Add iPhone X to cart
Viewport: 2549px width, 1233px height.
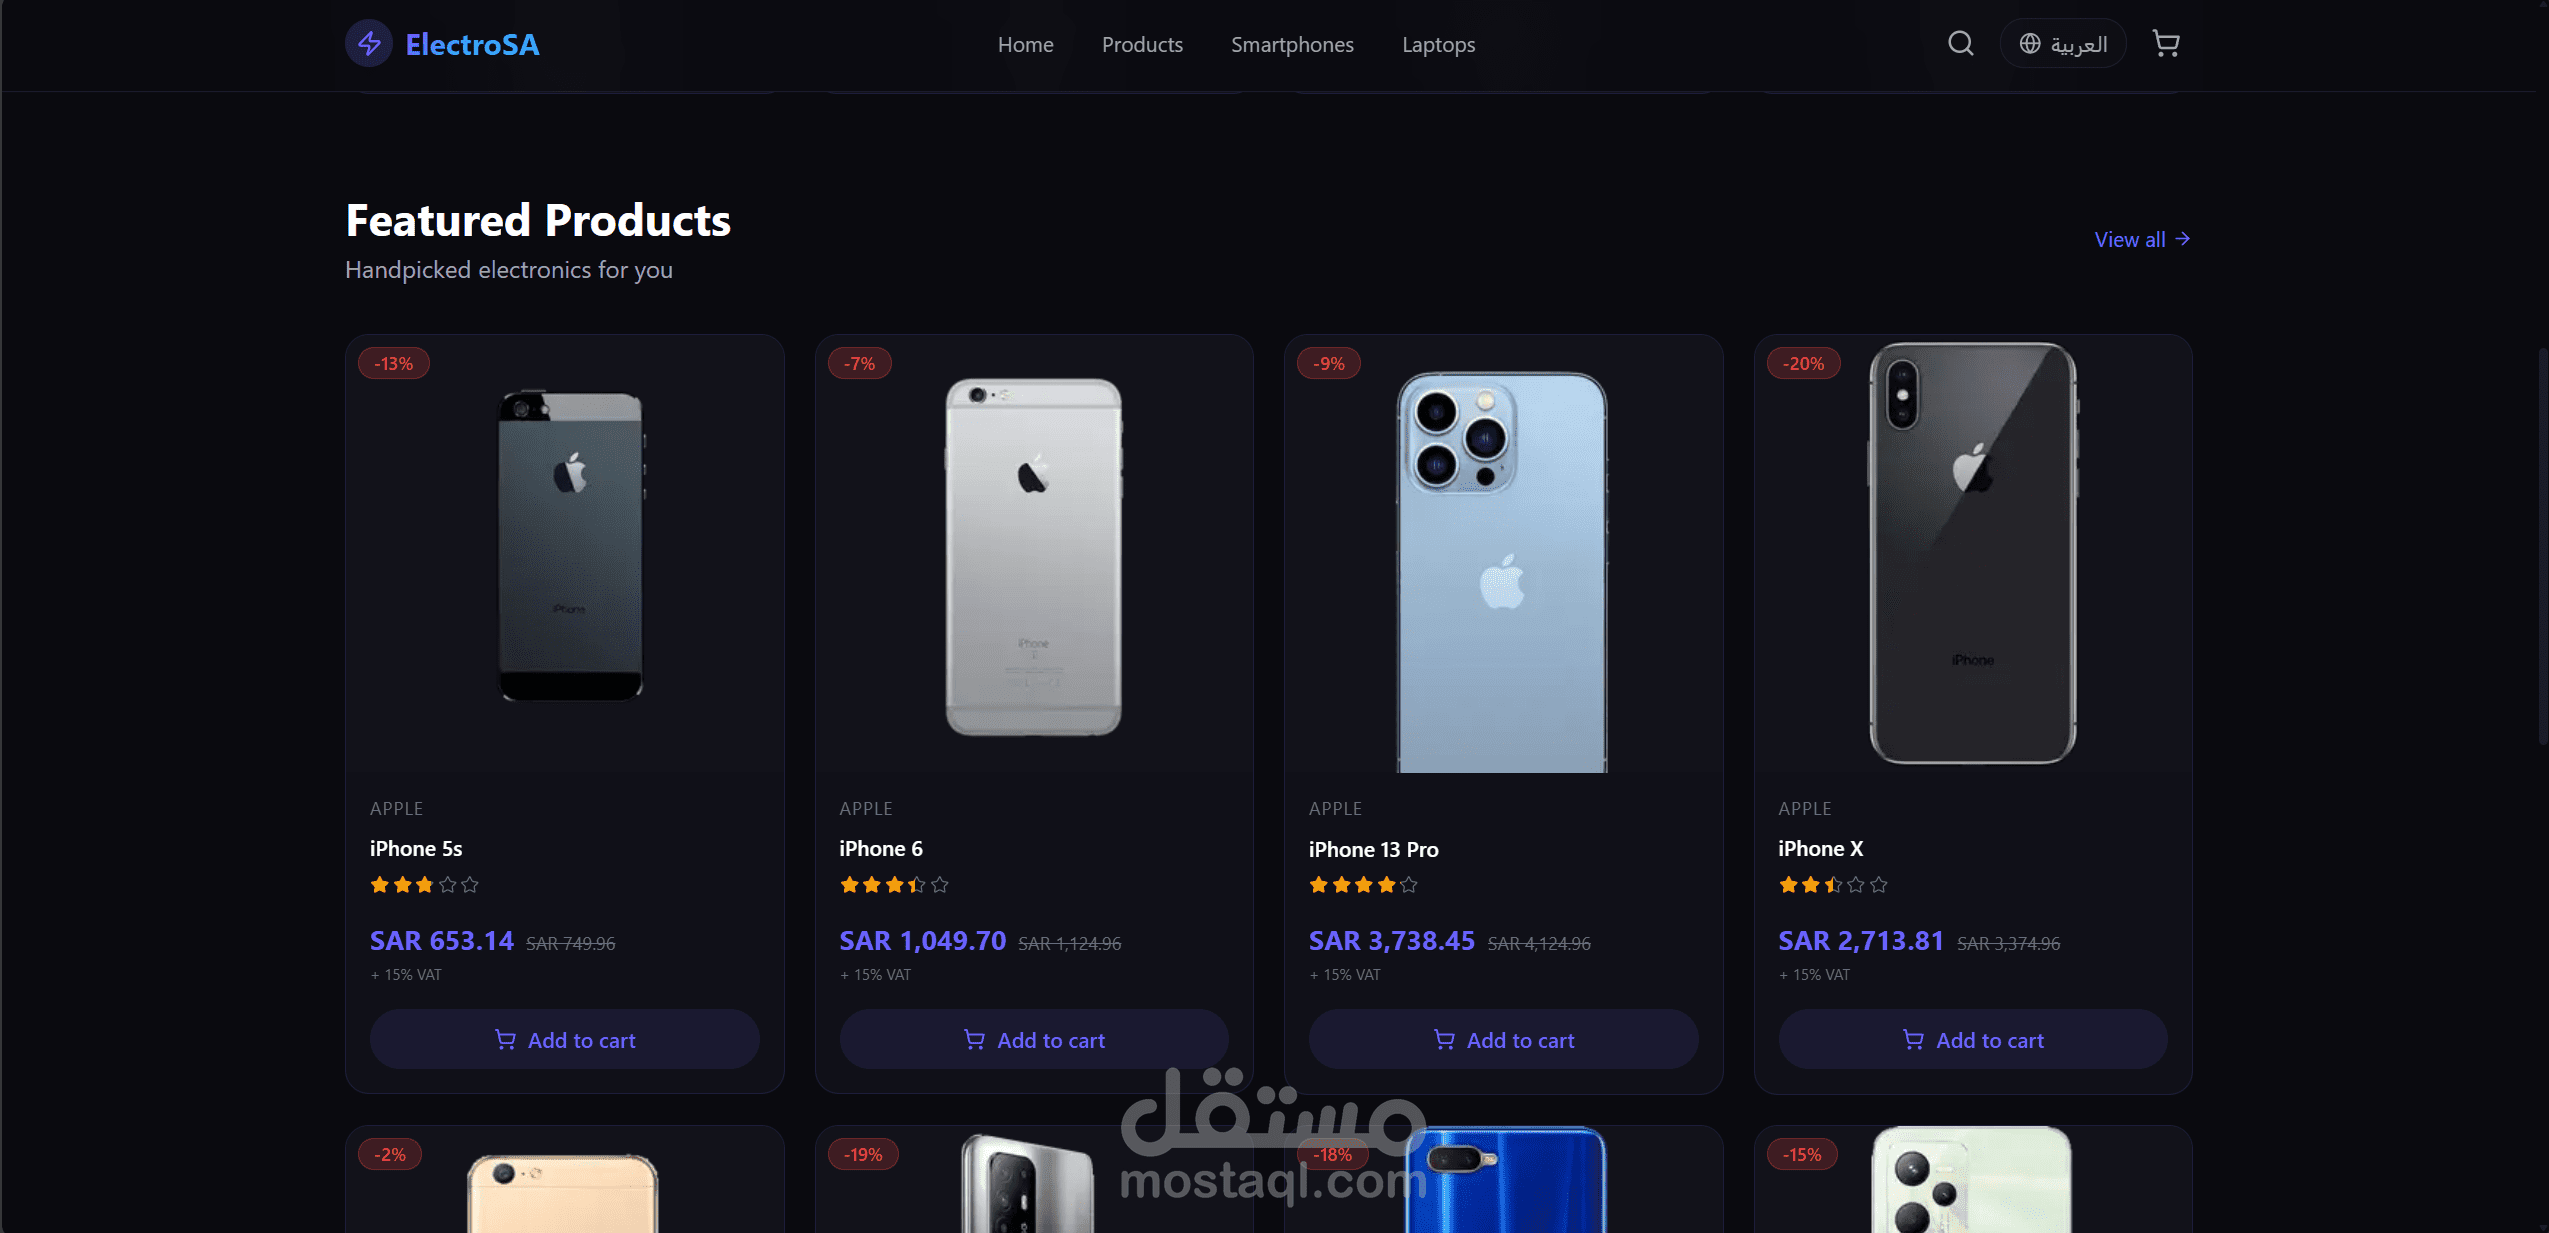click(x=1973, y=1039)
